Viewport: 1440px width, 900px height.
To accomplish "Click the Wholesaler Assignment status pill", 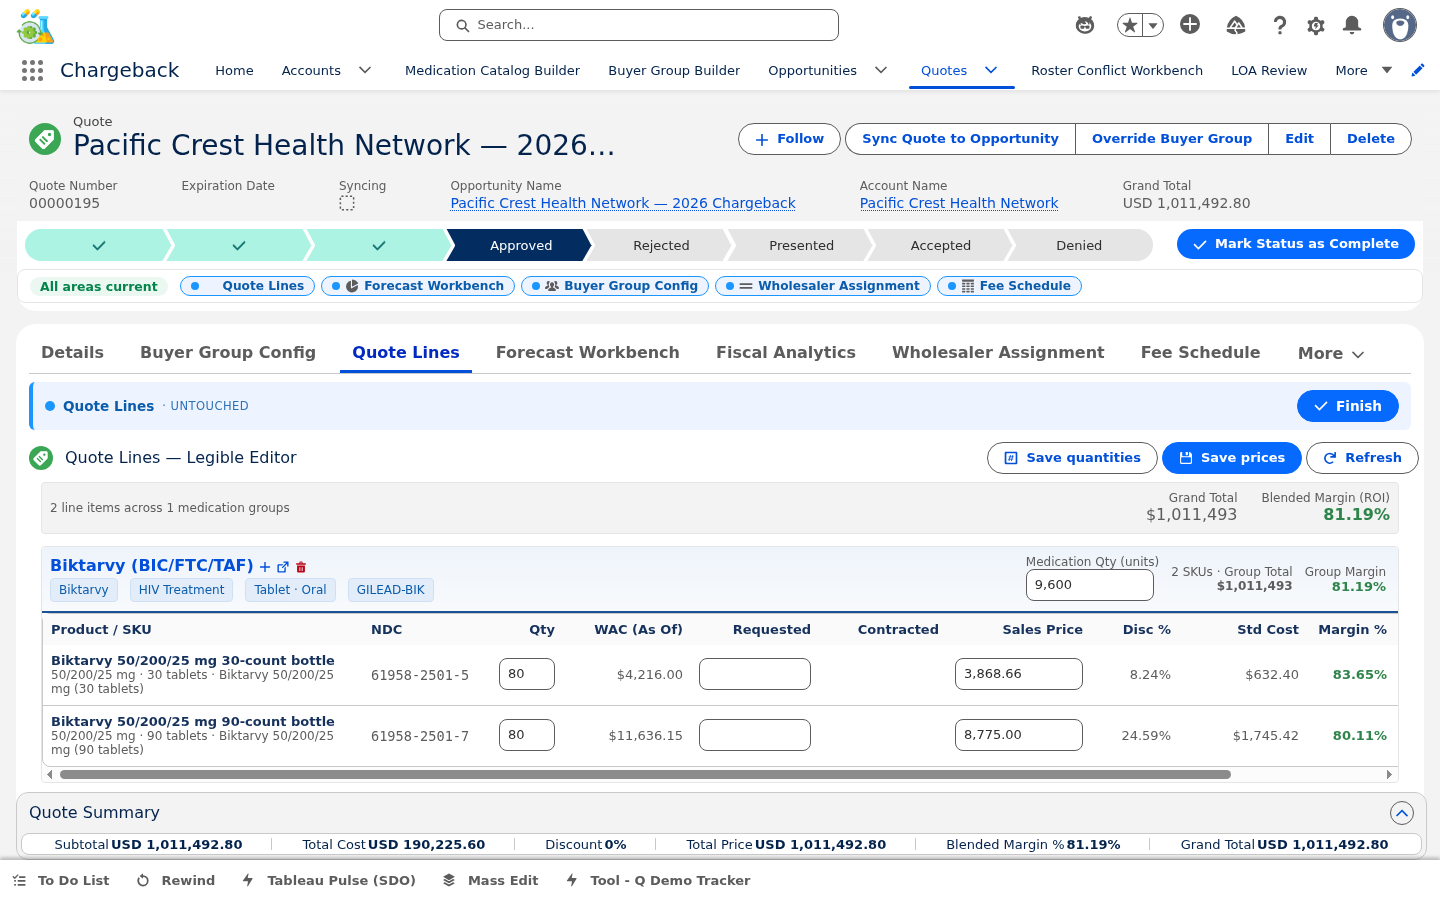I will [823, 286].
